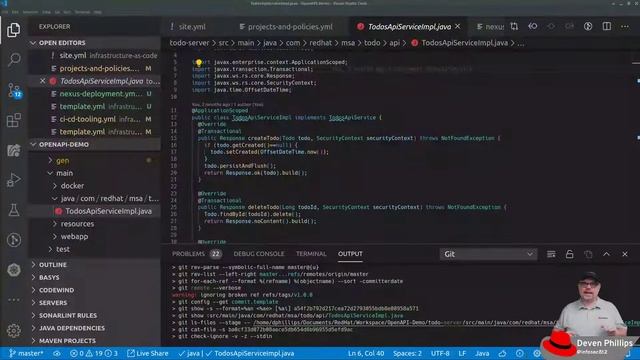Open the Run and Debug view icon
The height and width of the screenshot is (360, 640).
pos(13,180)
